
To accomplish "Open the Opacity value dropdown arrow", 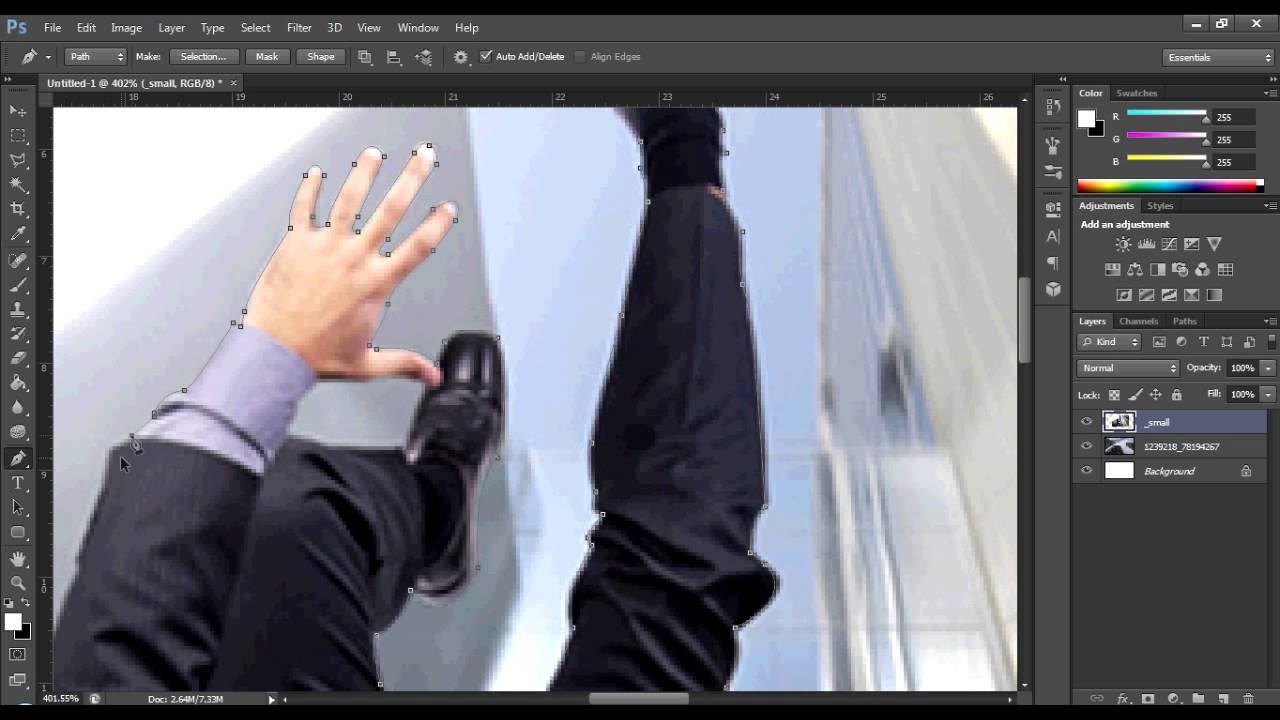I will pos(1268,368).
